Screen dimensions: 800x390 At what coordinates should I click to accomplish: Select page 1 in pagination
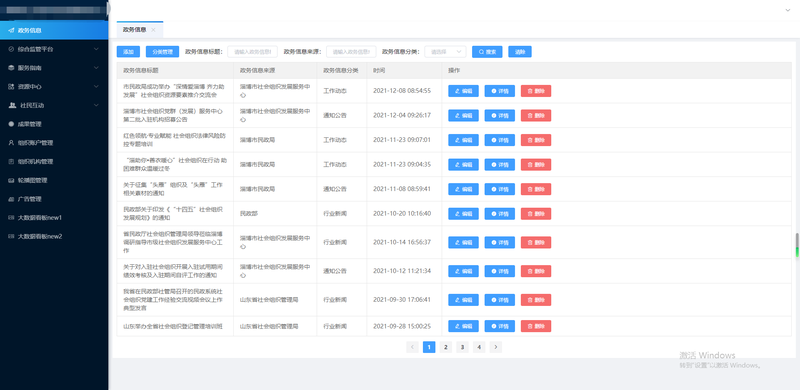tap(429, 347)
